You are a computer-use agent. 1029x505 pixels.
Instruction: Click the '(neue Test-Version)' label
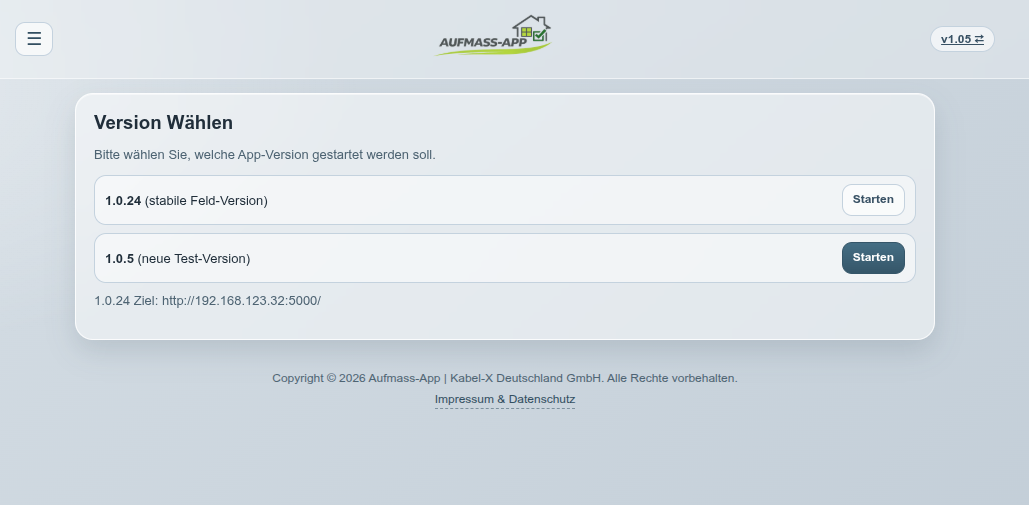(194, 259)
